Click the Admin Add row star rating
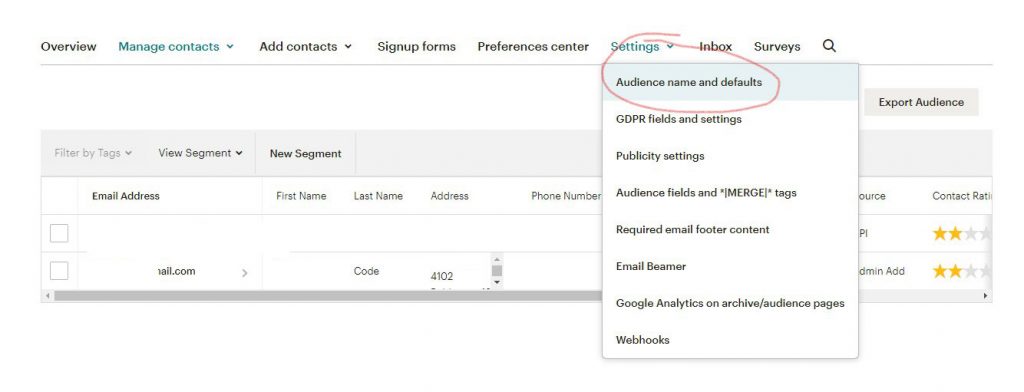The image size is (1024, 392). [x=962, y=271]
